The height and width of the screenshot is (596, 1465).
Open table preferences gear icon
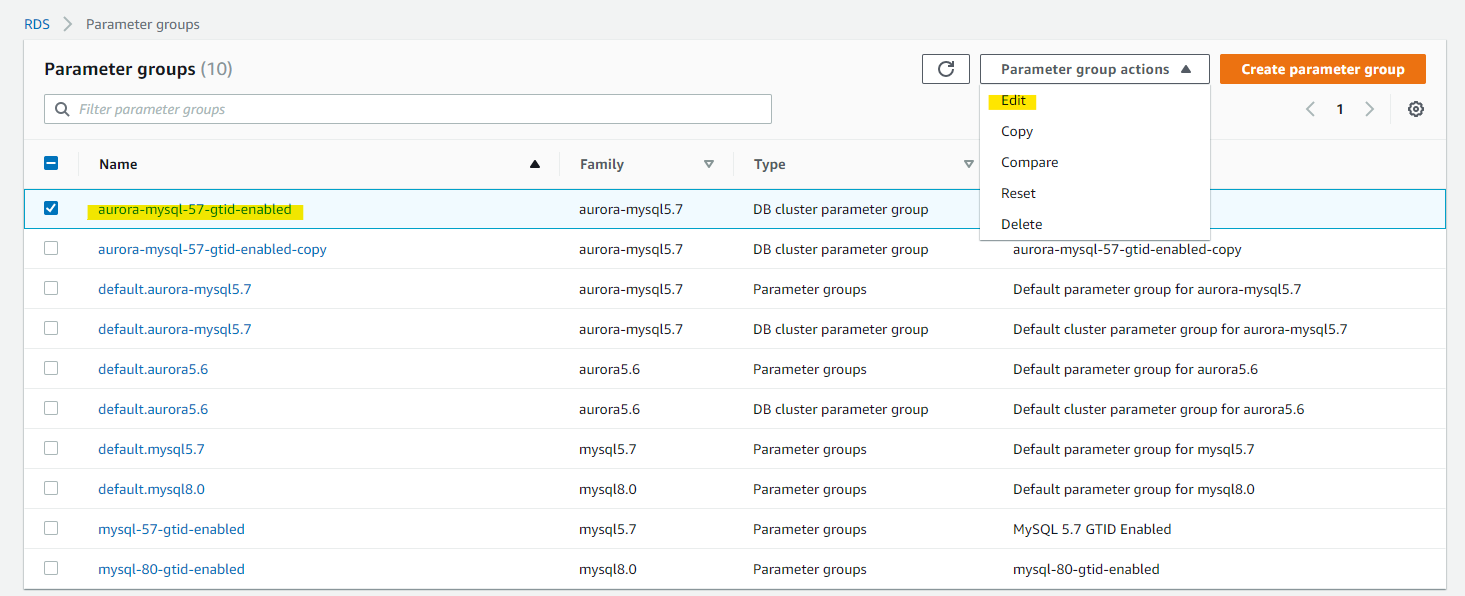[1416, 109]
